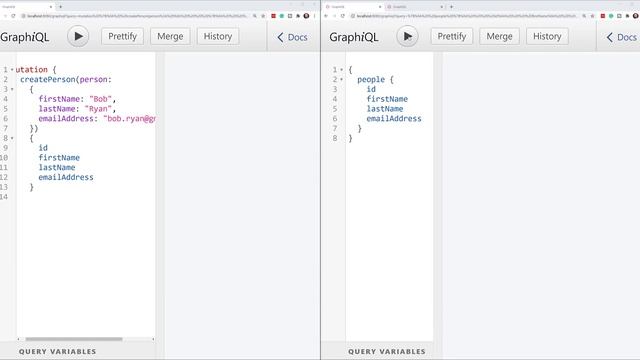
Task: Click red extension icon in right browser toolbar
Action: pyautogui.click(x=603, y=16)
